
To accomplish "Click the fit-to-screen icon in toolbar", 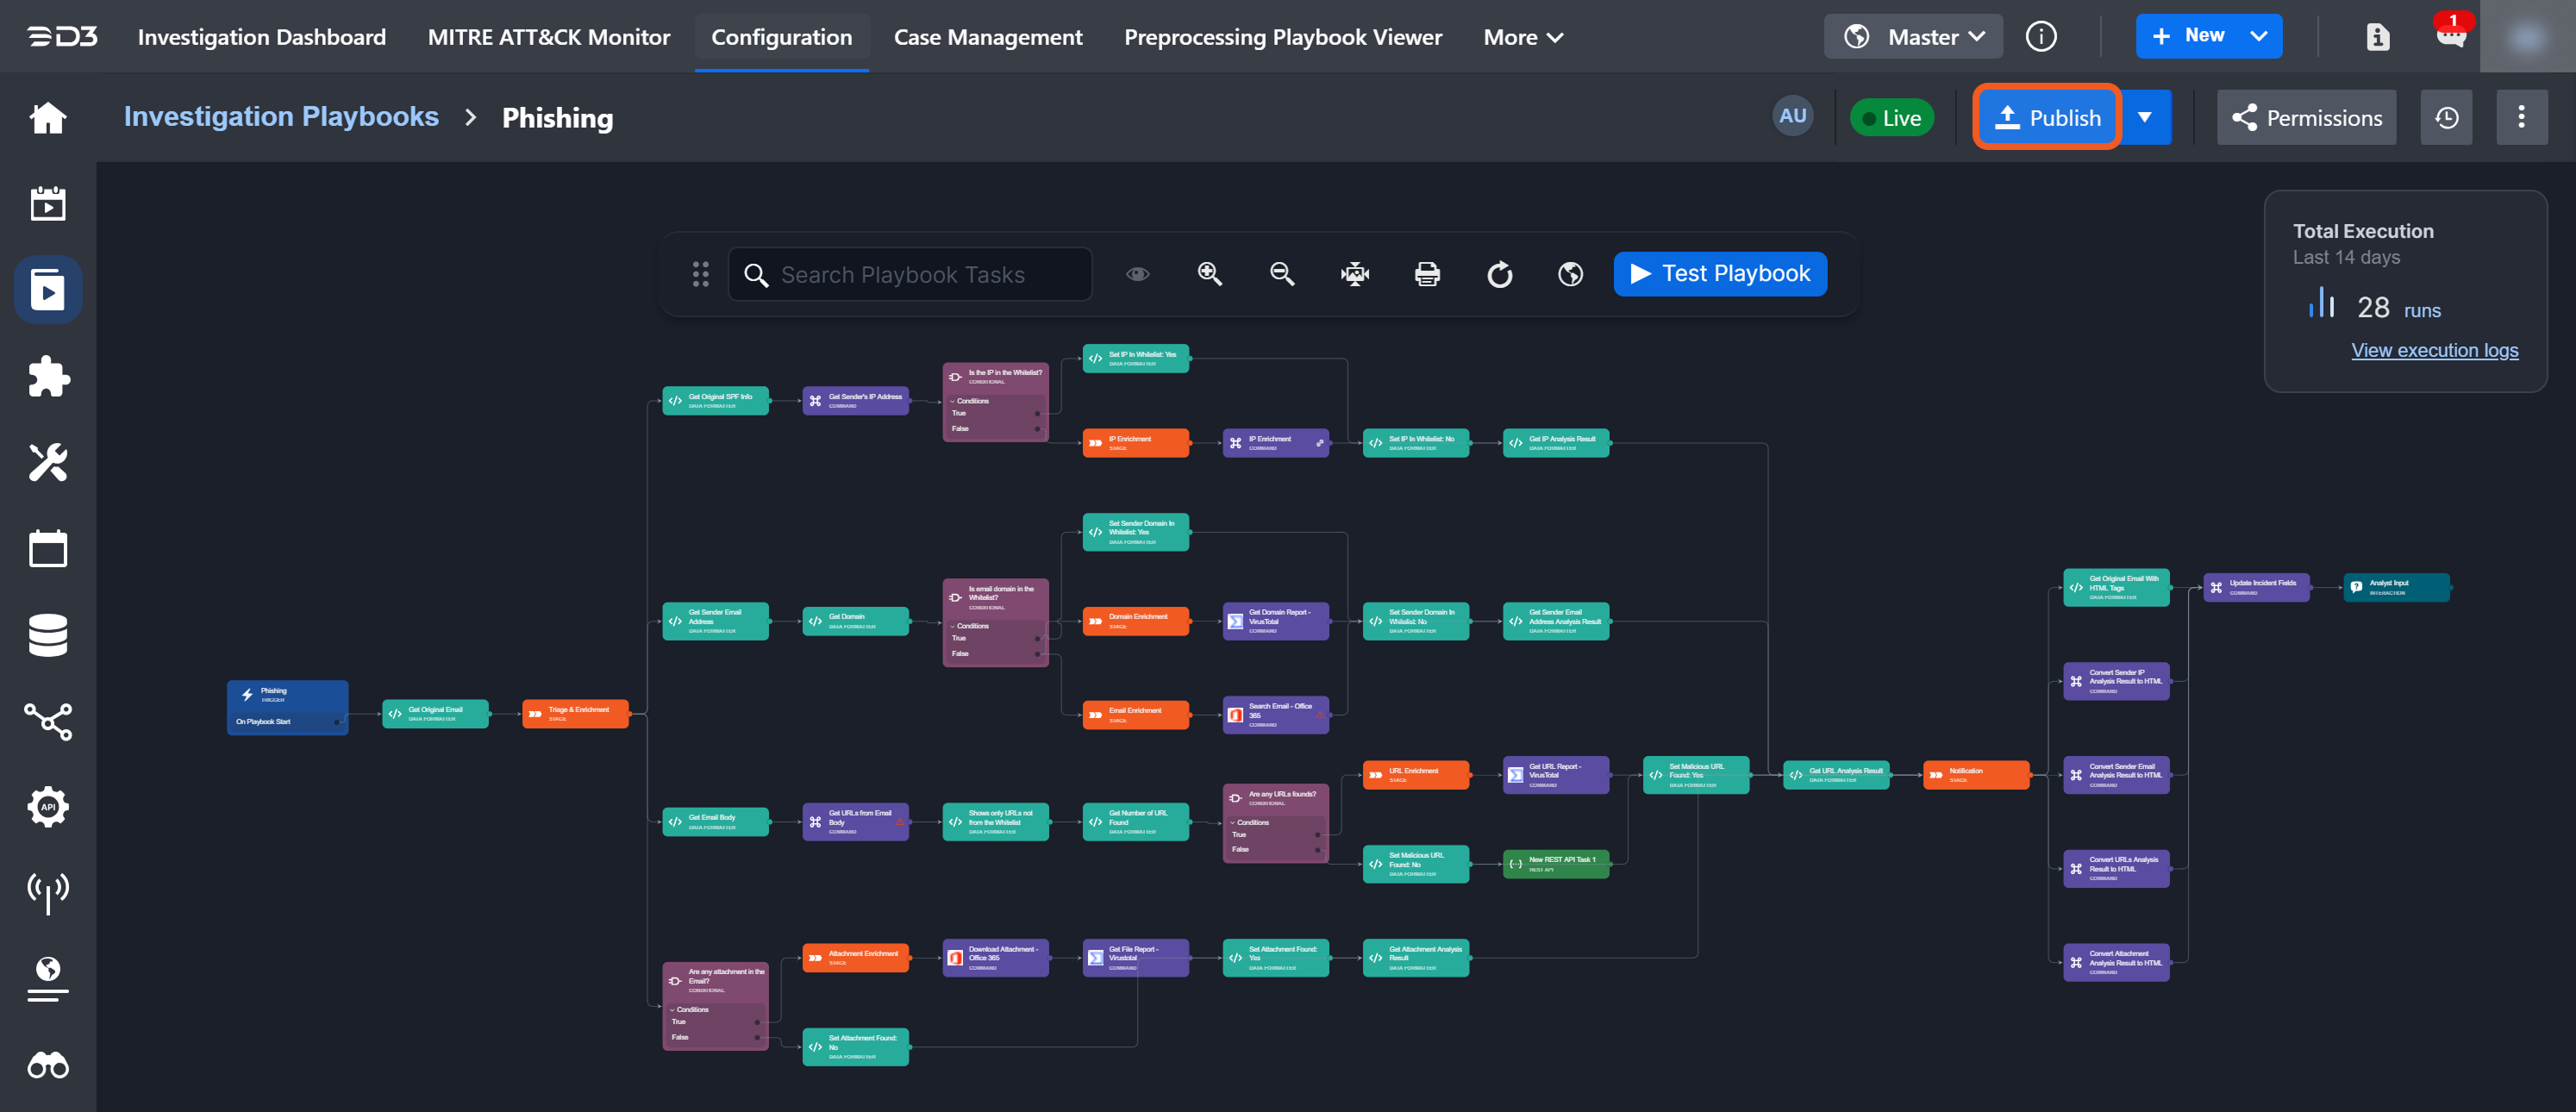I will [x=1354, y=274].
